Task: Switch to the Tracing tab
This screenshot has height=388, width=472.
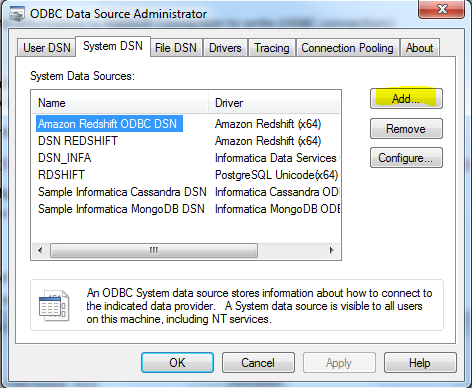Action: click(x=272, y=48)
